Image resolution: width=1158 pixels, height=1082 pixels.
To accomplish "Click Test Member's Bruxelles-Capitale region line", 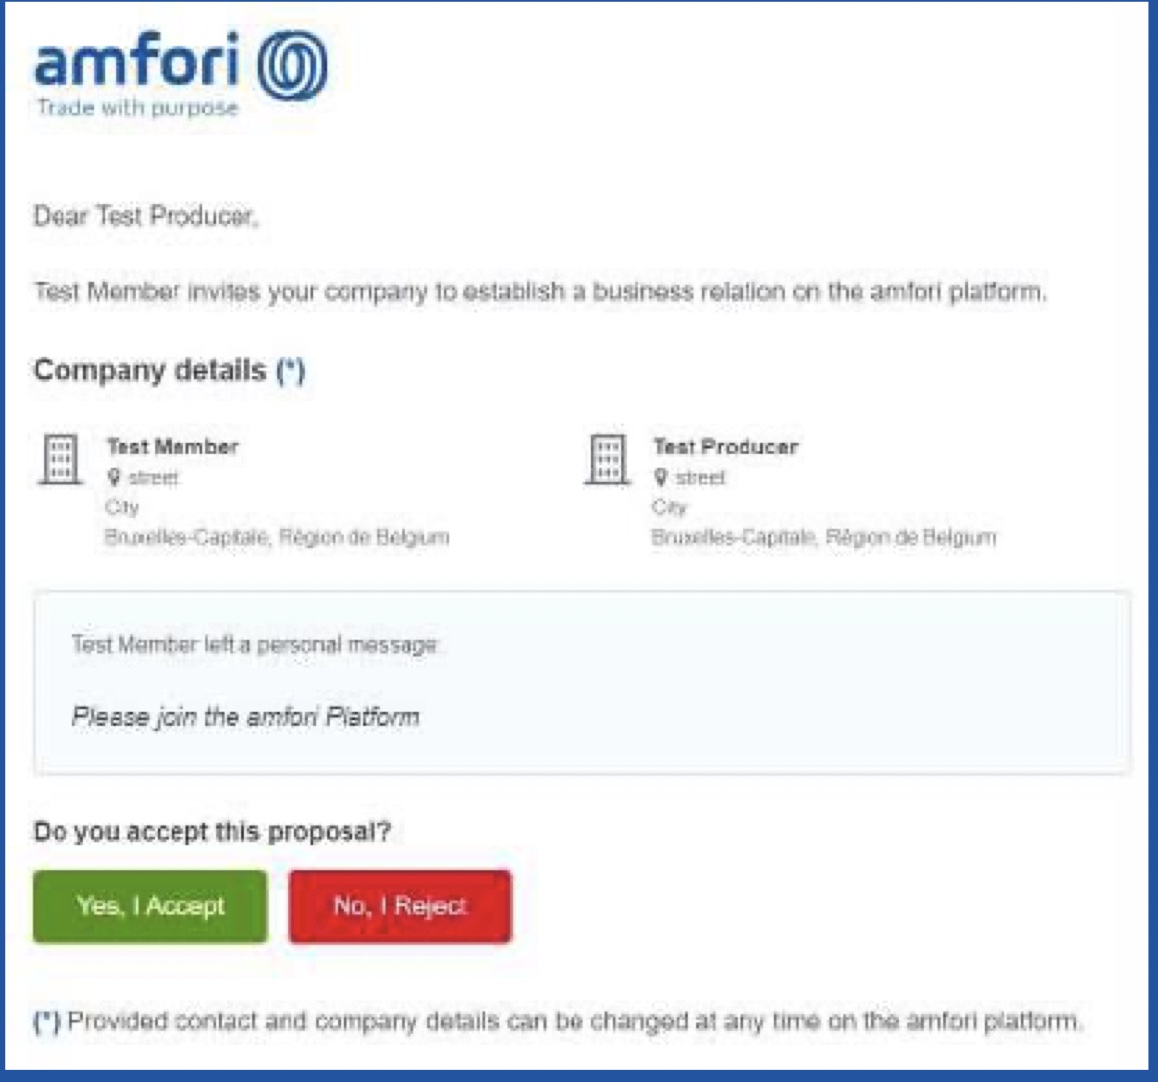I will [x=276, y=538].
